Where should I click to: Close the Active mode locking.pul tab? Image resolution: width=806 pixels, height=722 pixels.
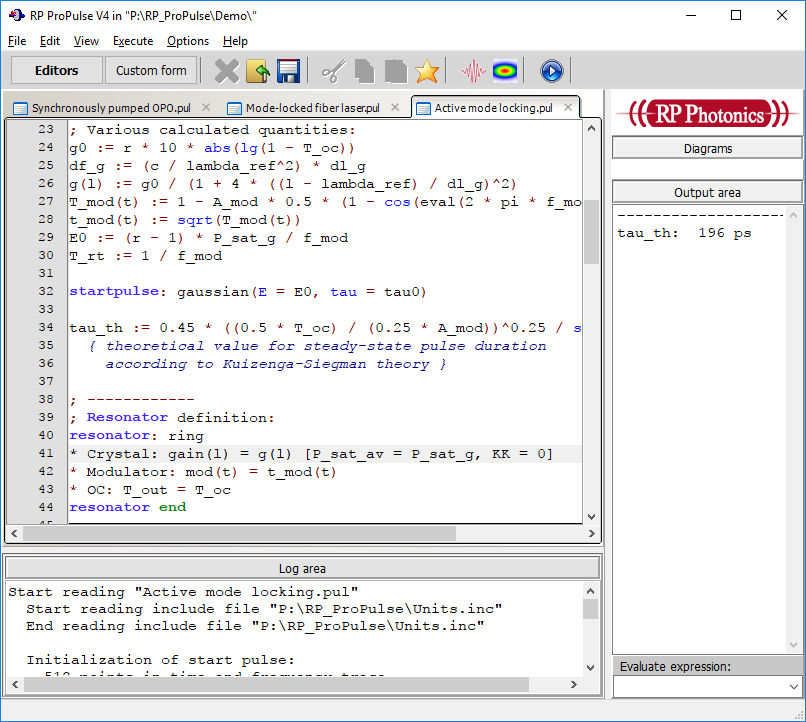(x=568, y=107)
